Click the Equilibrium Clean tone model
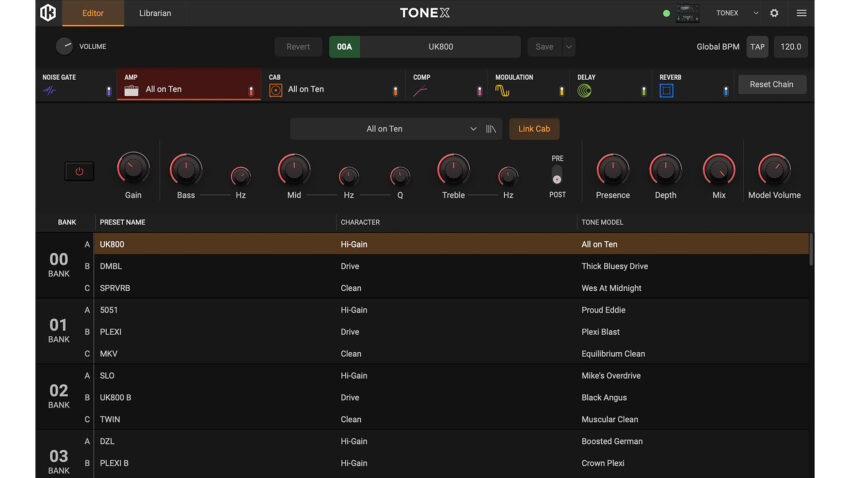Viewport: 850px width, 478px height. (613, 354)
